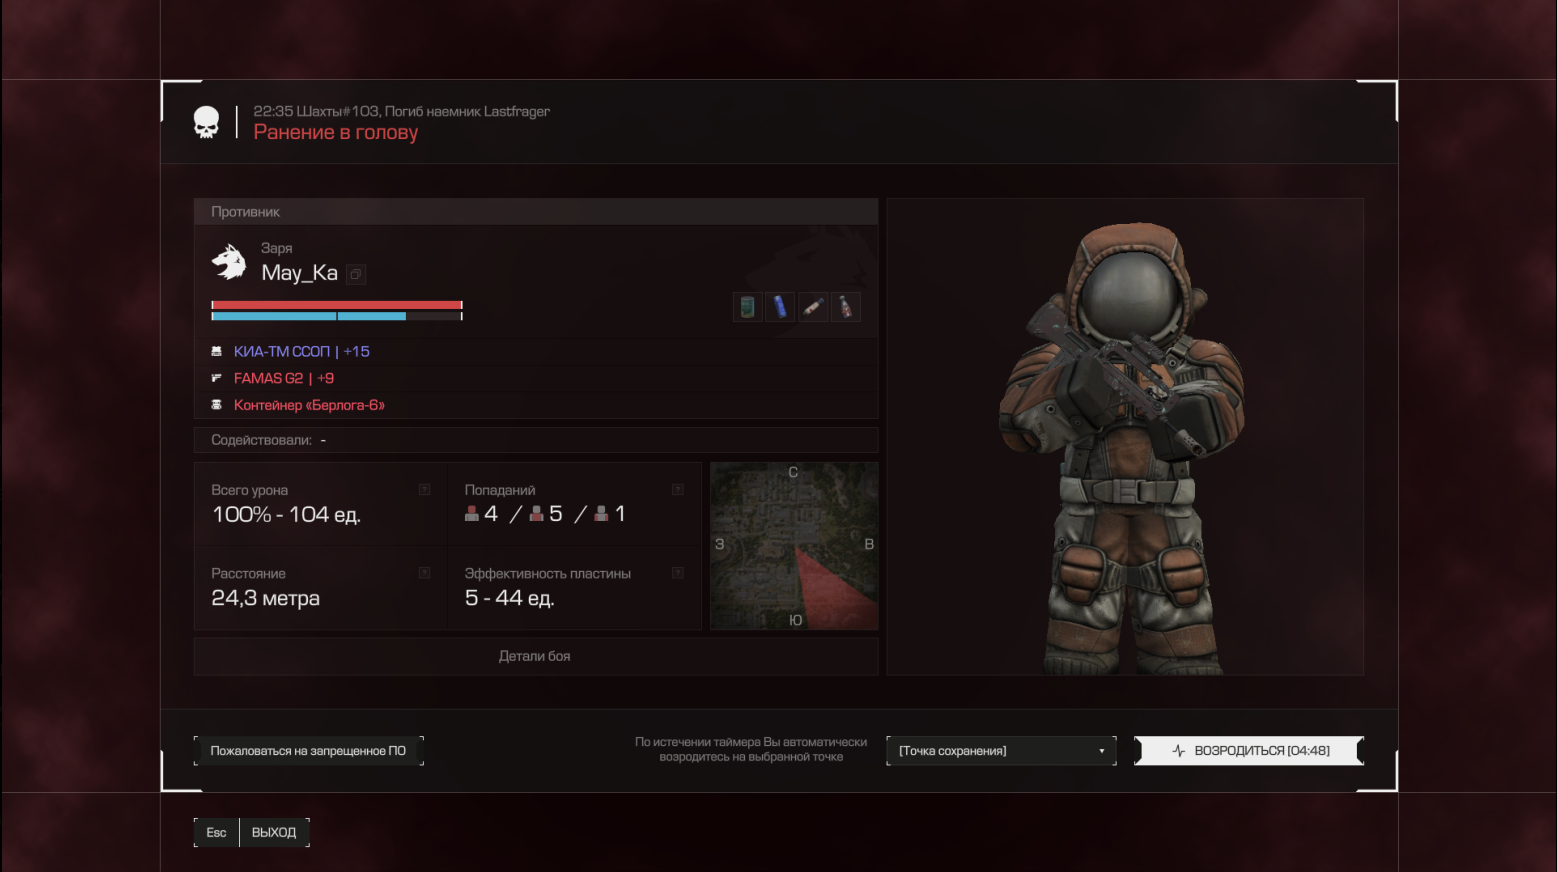Click the enemy blue armor bar
1557x872 pixels.
(337, 316)
